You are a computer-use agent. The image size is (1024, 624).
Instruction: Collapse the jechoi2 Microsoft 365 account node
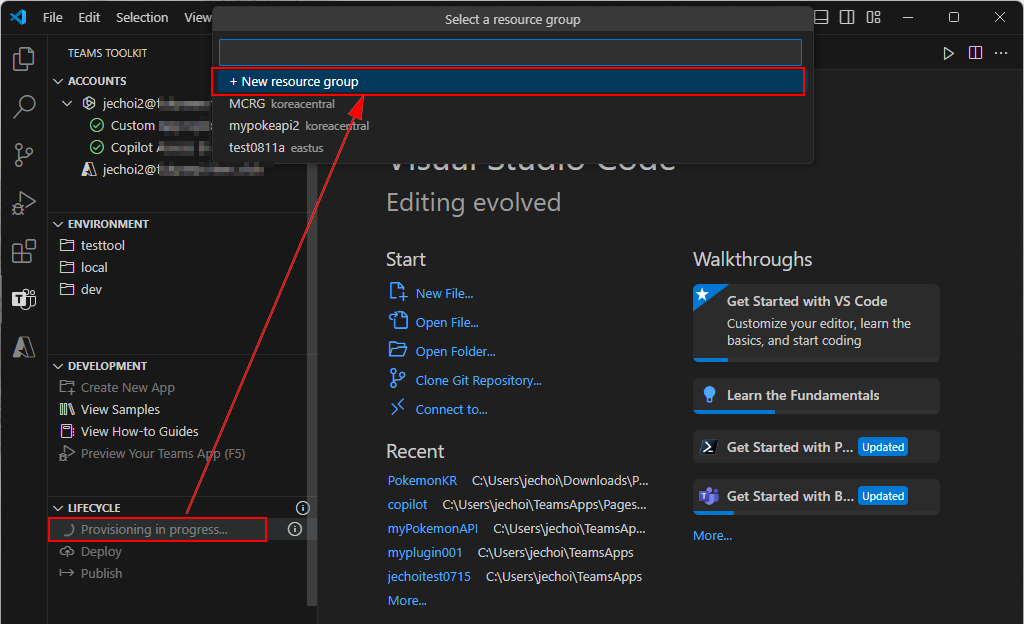pyautogui.click(x=67, y=103)
